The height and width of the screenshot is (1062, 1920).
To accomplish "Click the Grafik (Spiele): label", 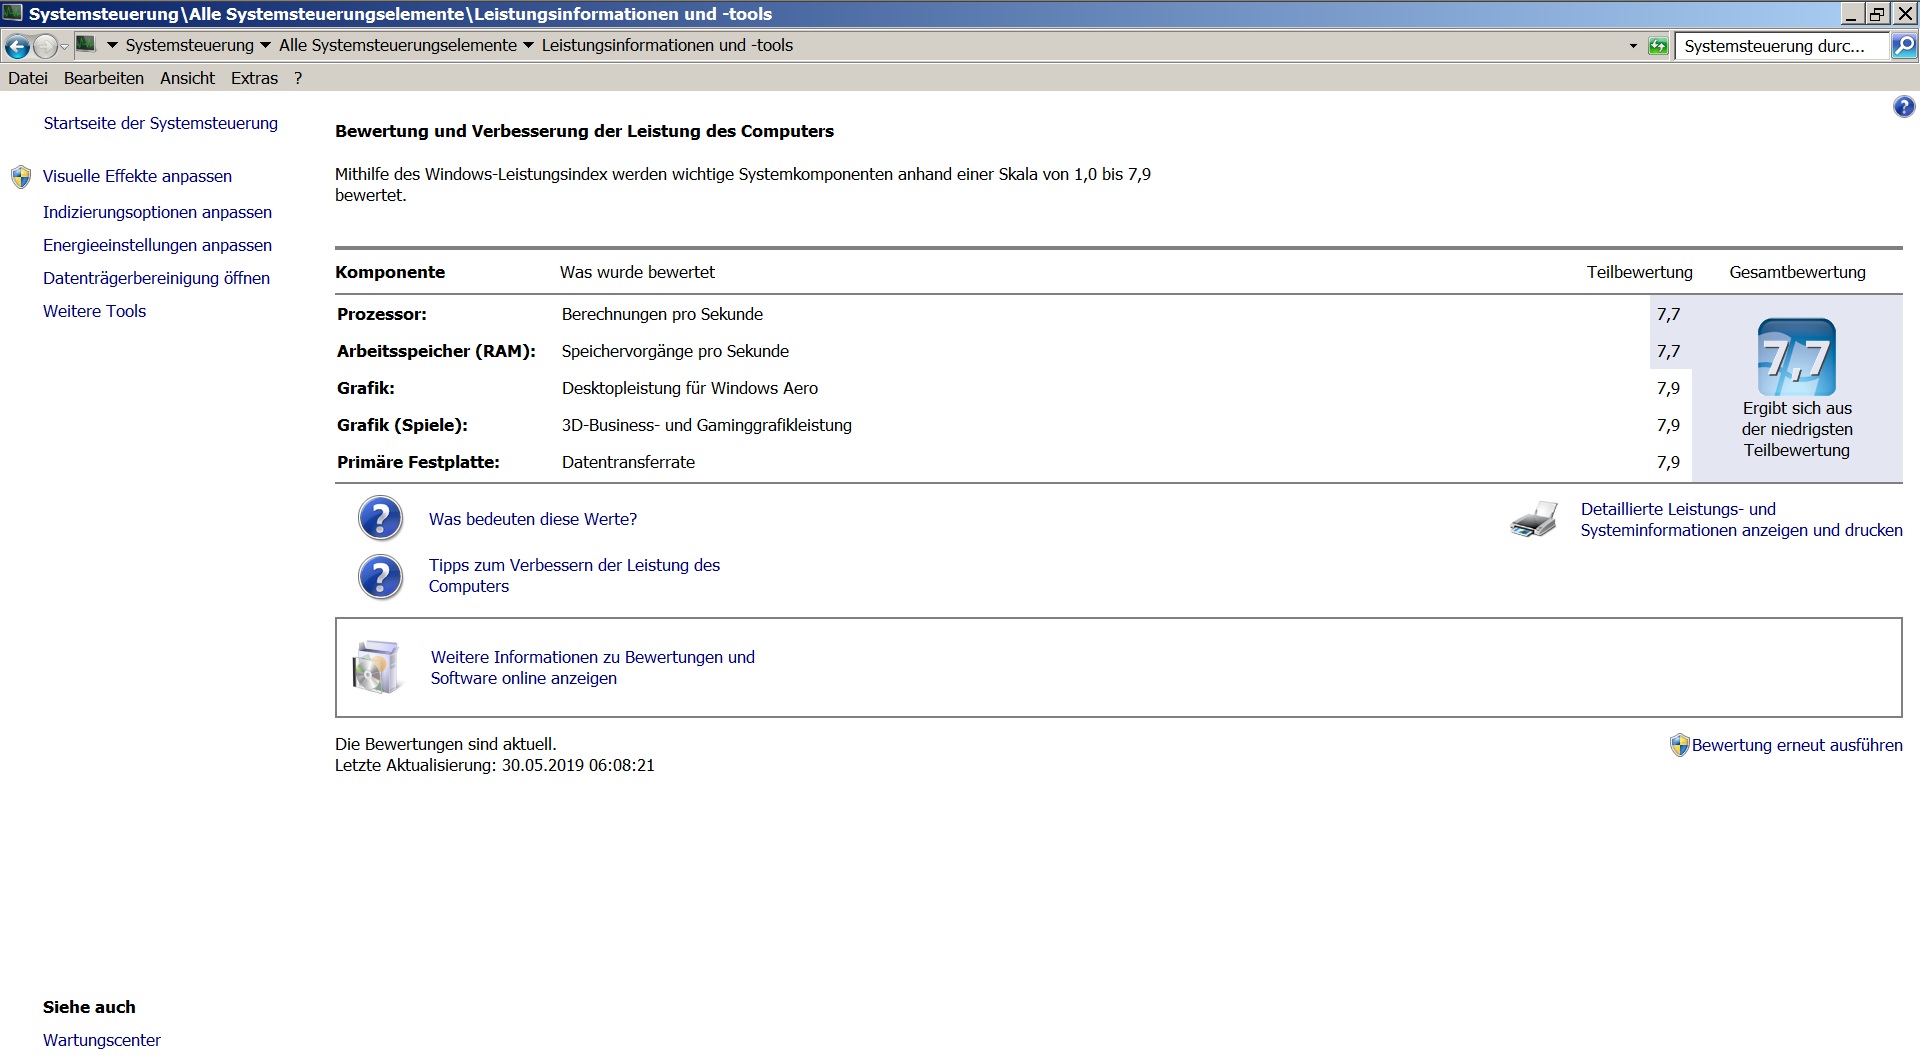I will pos(402,425).
